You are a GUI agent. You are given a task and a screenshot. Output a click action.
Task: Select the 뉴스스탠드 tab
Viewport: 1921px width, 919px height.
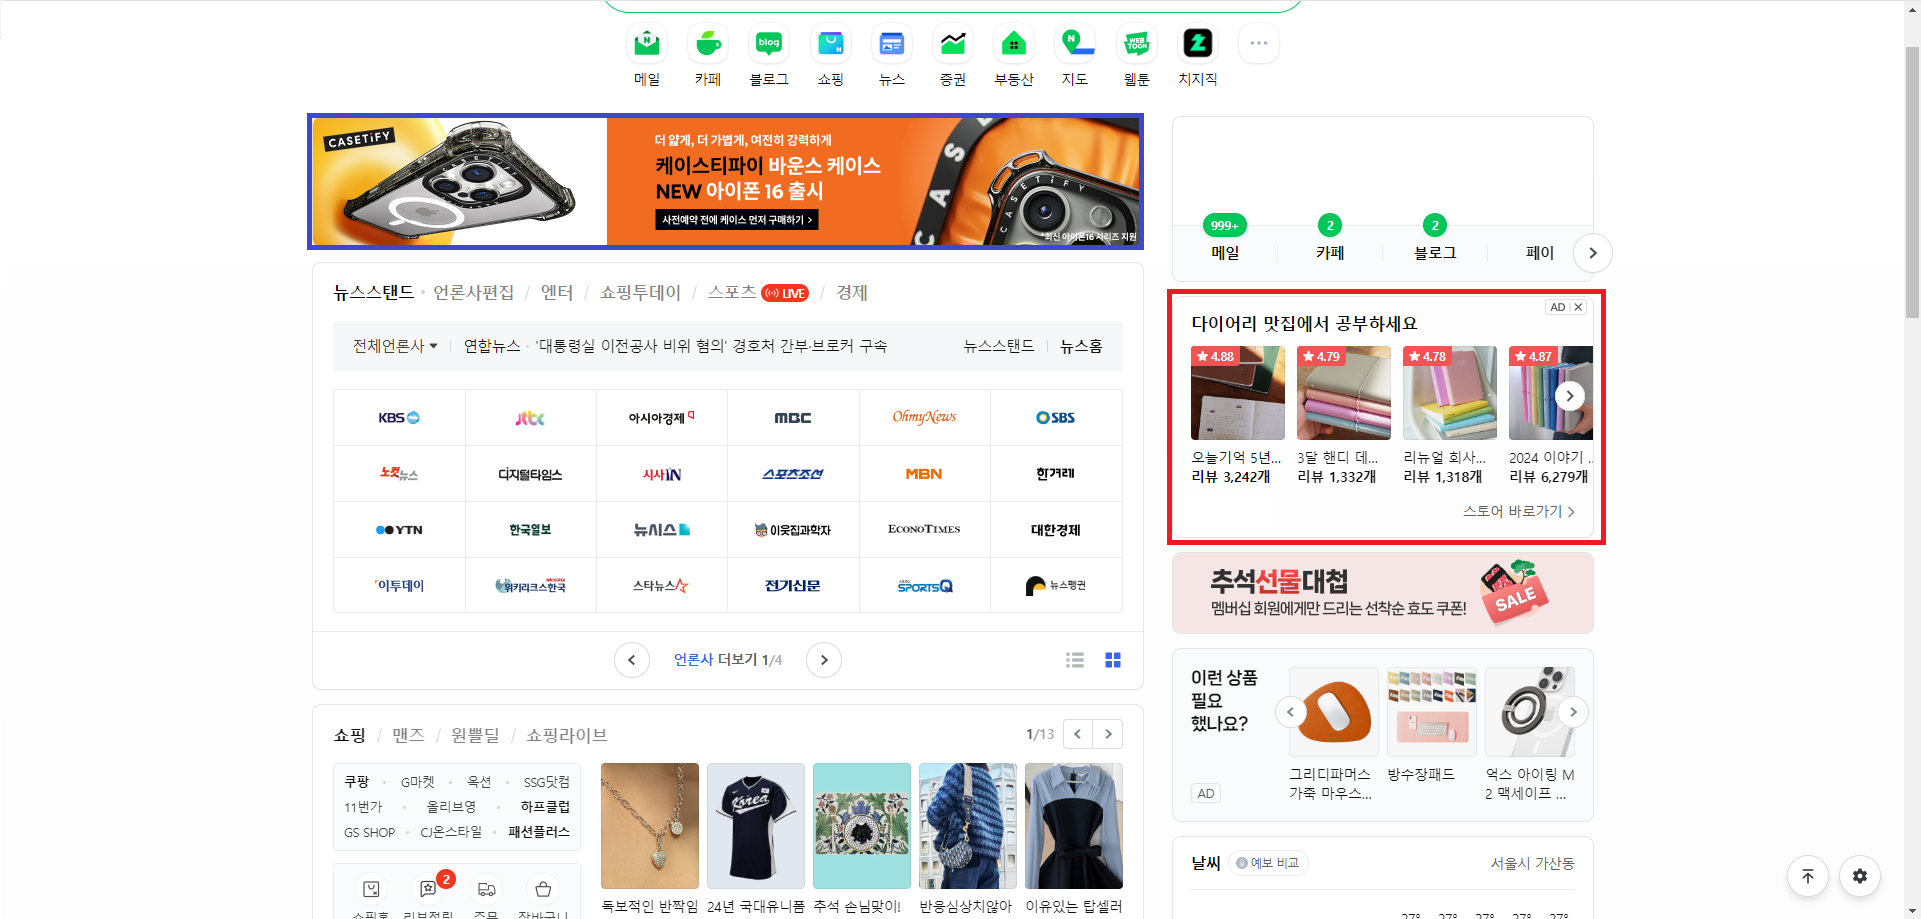point(373,292)
